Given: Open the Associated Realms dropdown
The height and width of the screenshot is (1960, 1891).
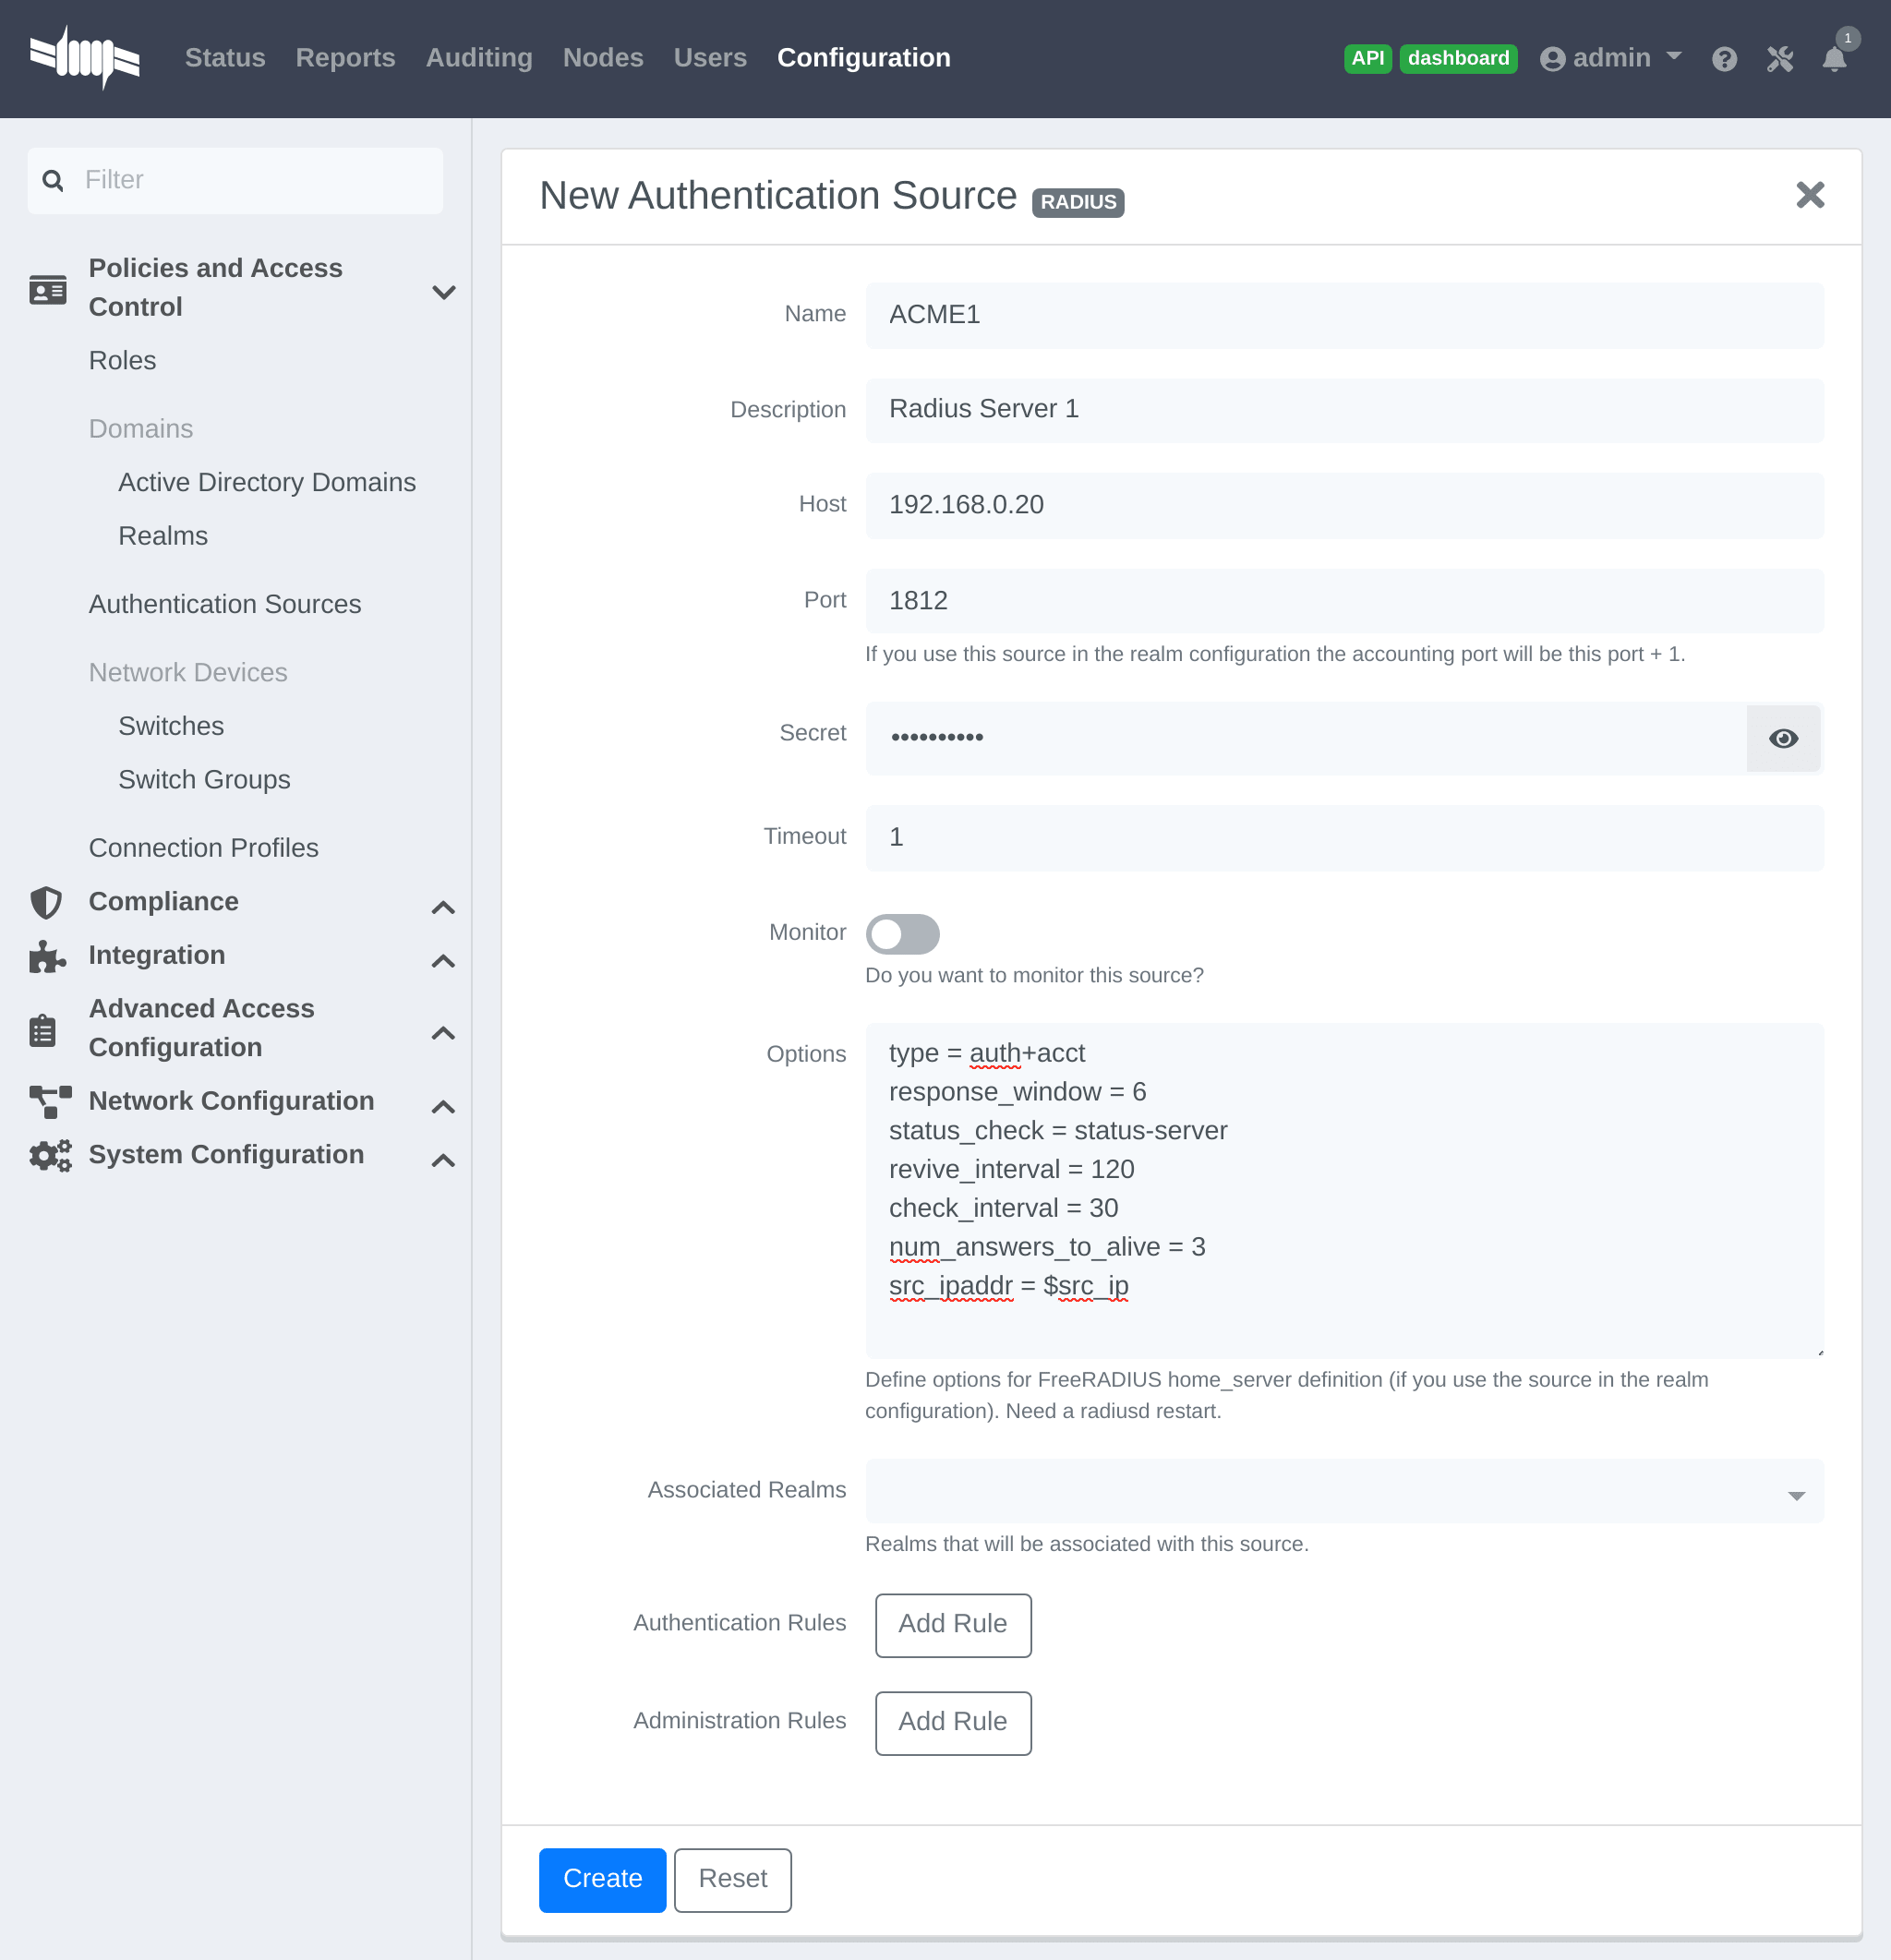Looking at the screenshot, I should coord(1343,1491).
